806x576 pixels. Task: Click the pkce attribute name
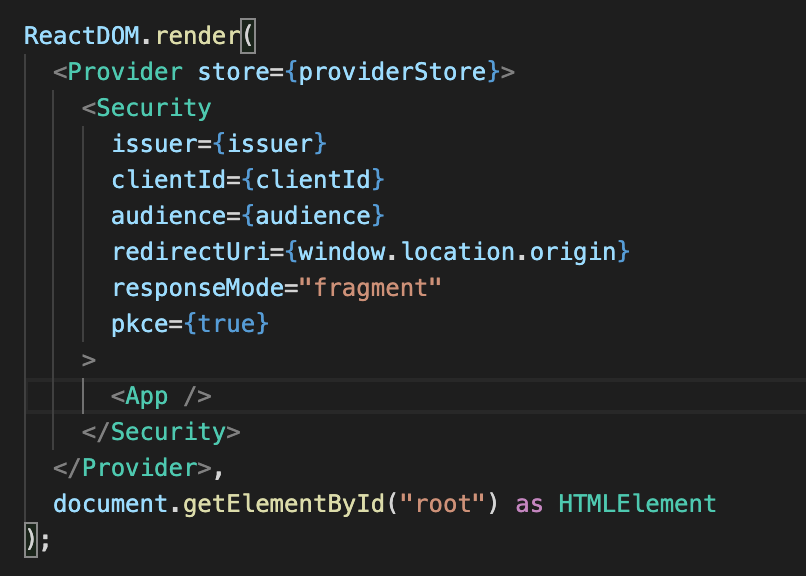(x=140, y=324)
